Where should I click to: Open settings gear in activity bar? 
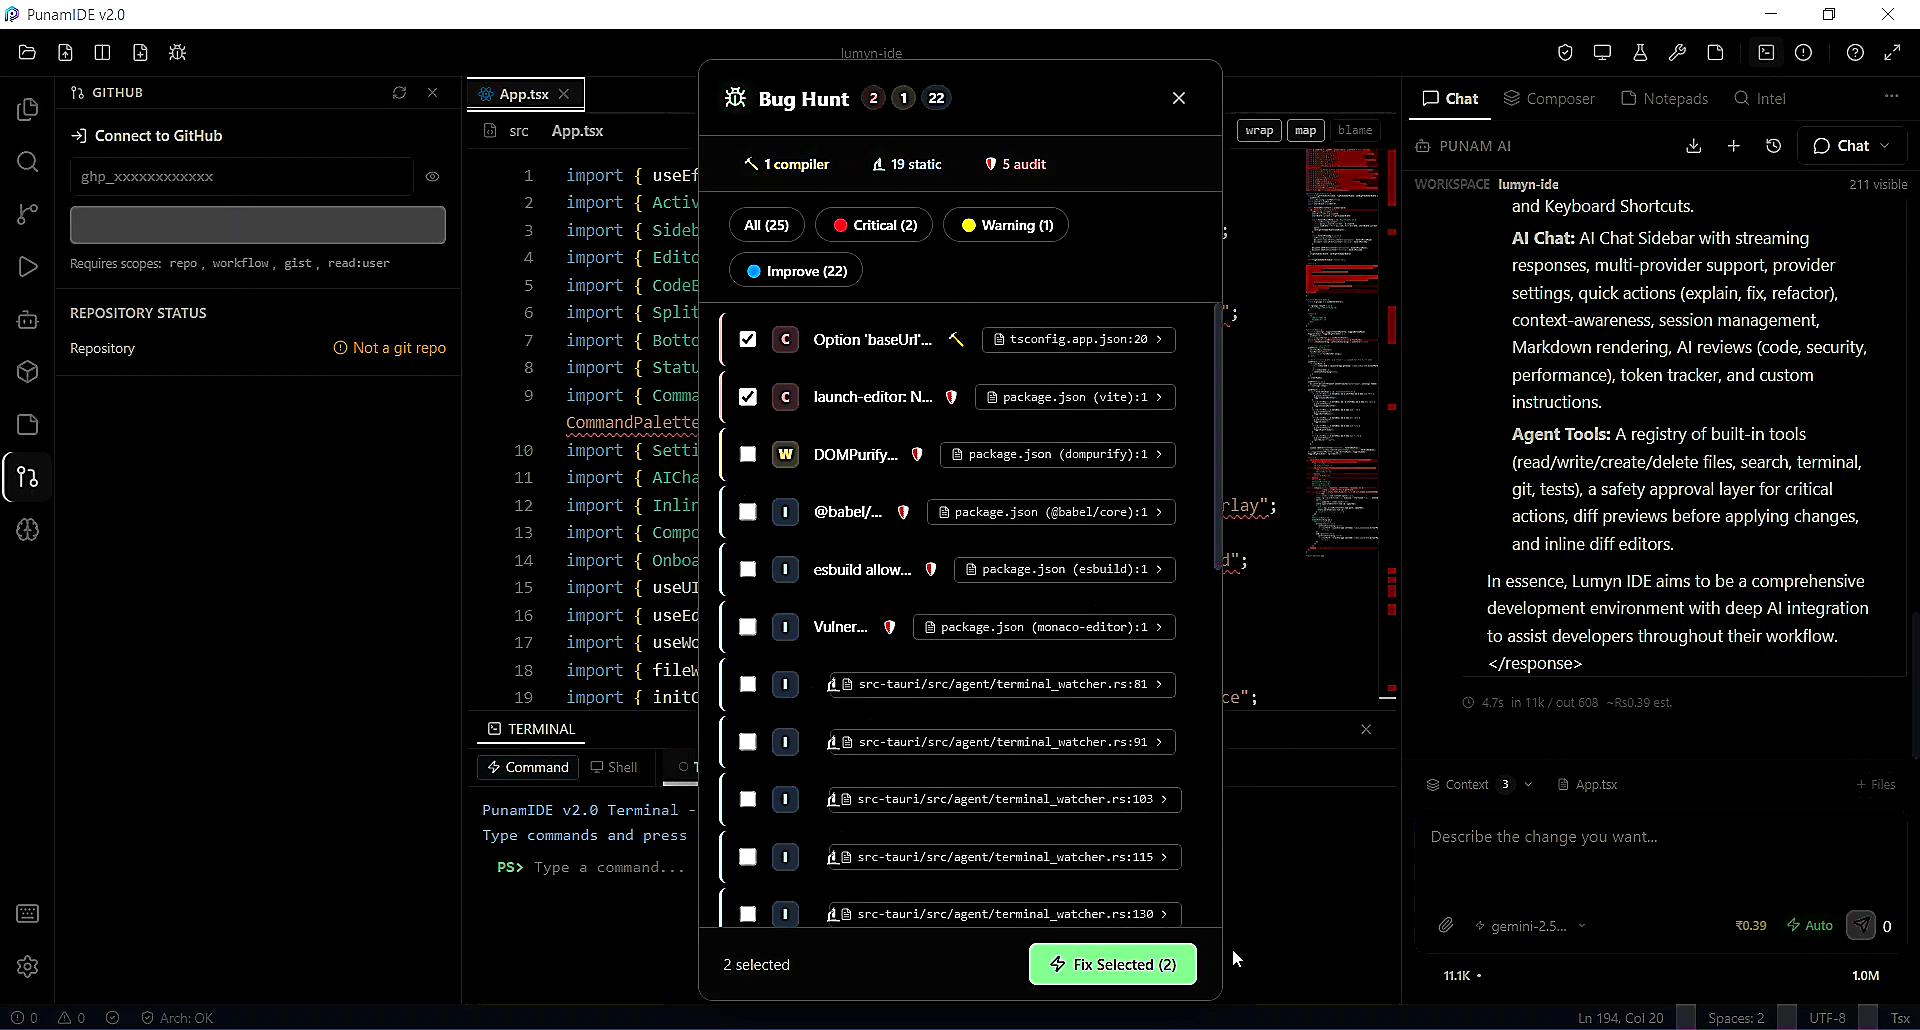tap(28, 967)
